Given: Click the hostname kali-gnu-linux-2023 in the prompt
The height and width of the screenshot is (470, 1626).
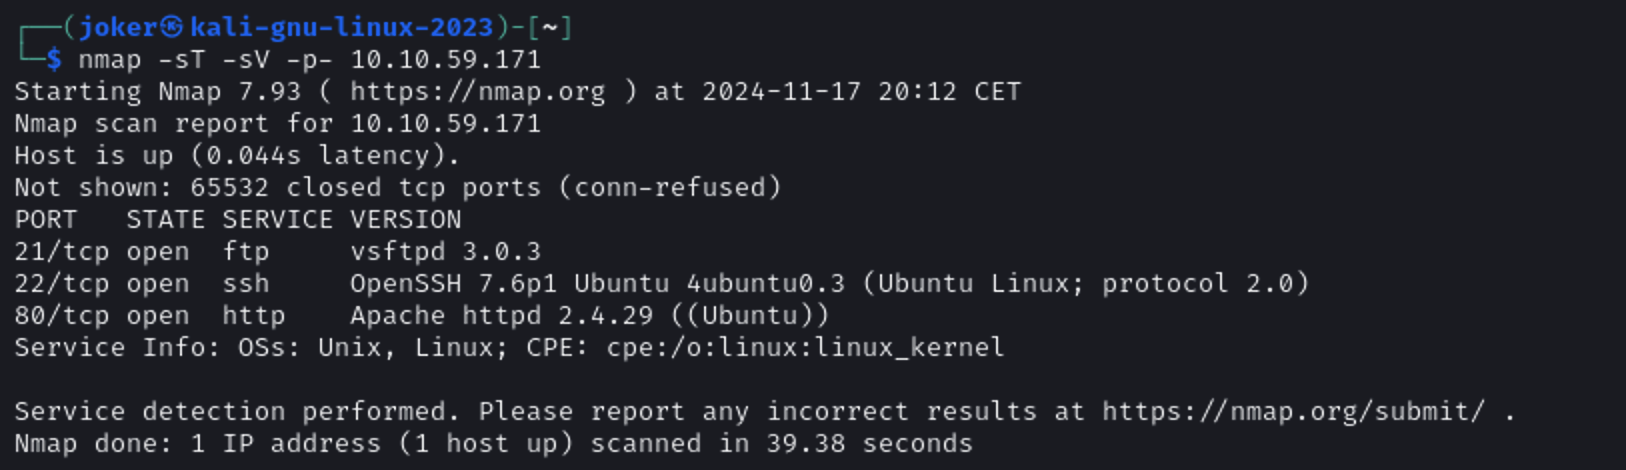Looking at the screenshot, I should point(341,27).
